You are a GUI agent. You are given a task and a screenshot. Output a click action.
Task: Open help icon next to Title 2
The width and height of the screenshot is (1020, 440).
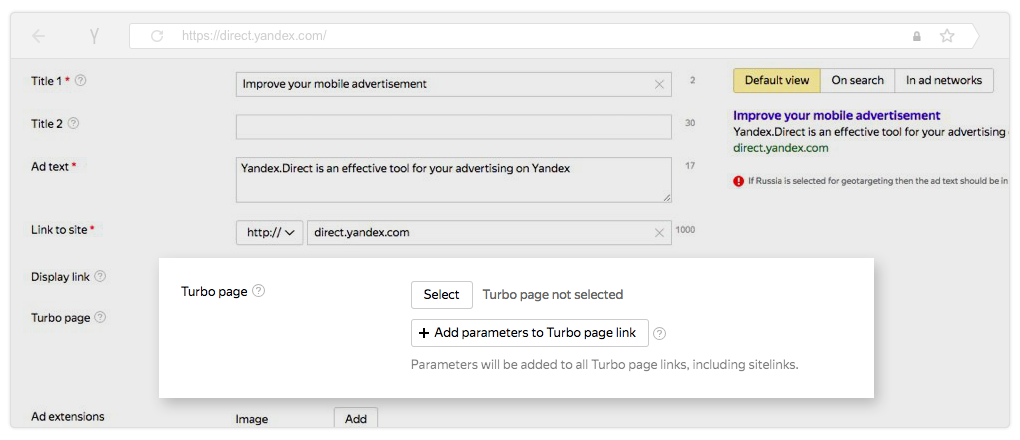click(x=73, y=124)
